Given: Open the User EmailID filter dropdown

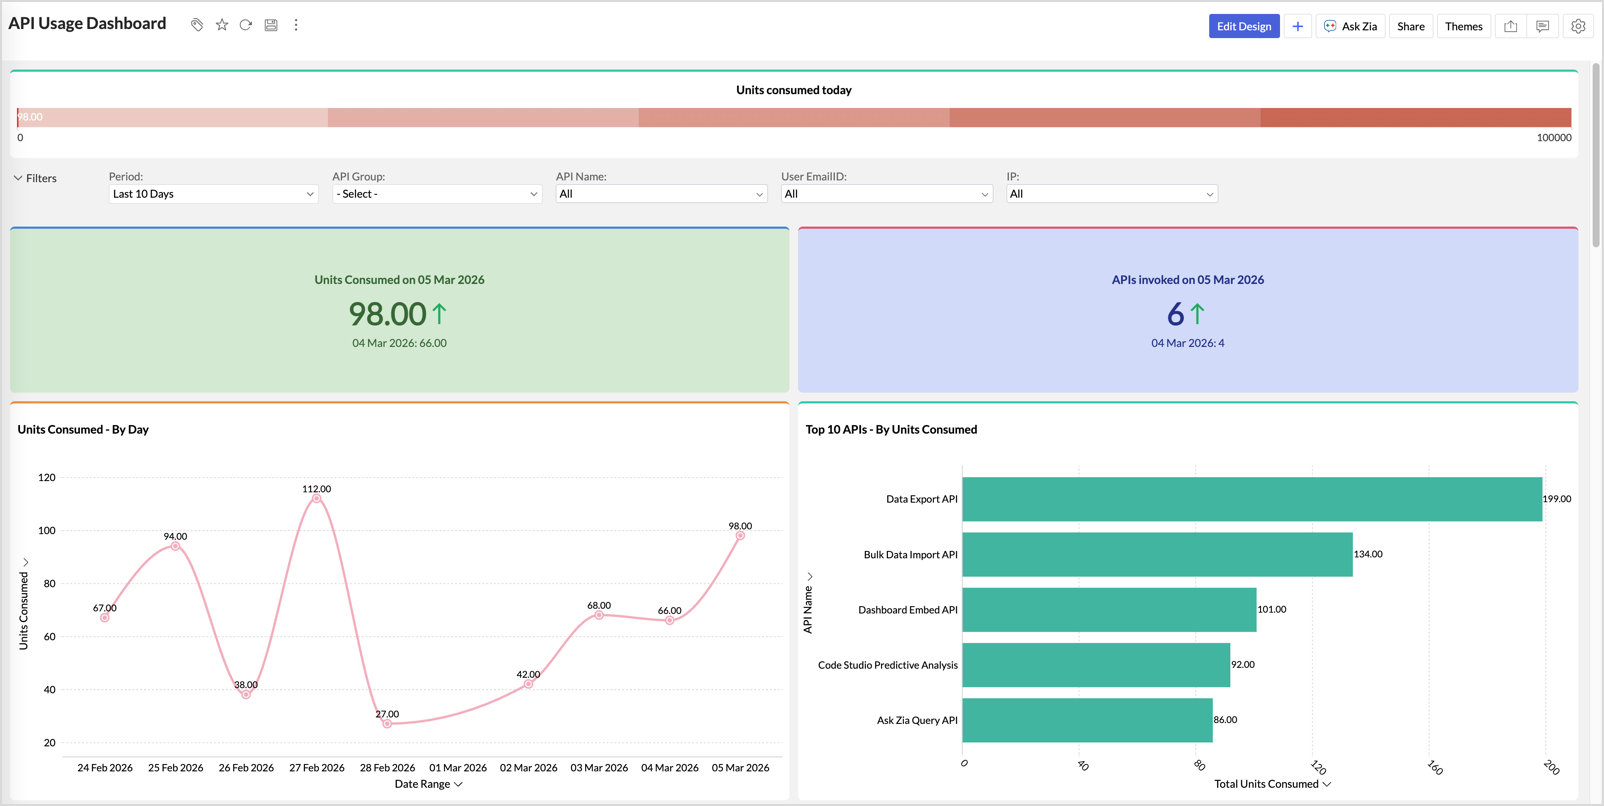Looking at the screenshot, I should 886,194.
